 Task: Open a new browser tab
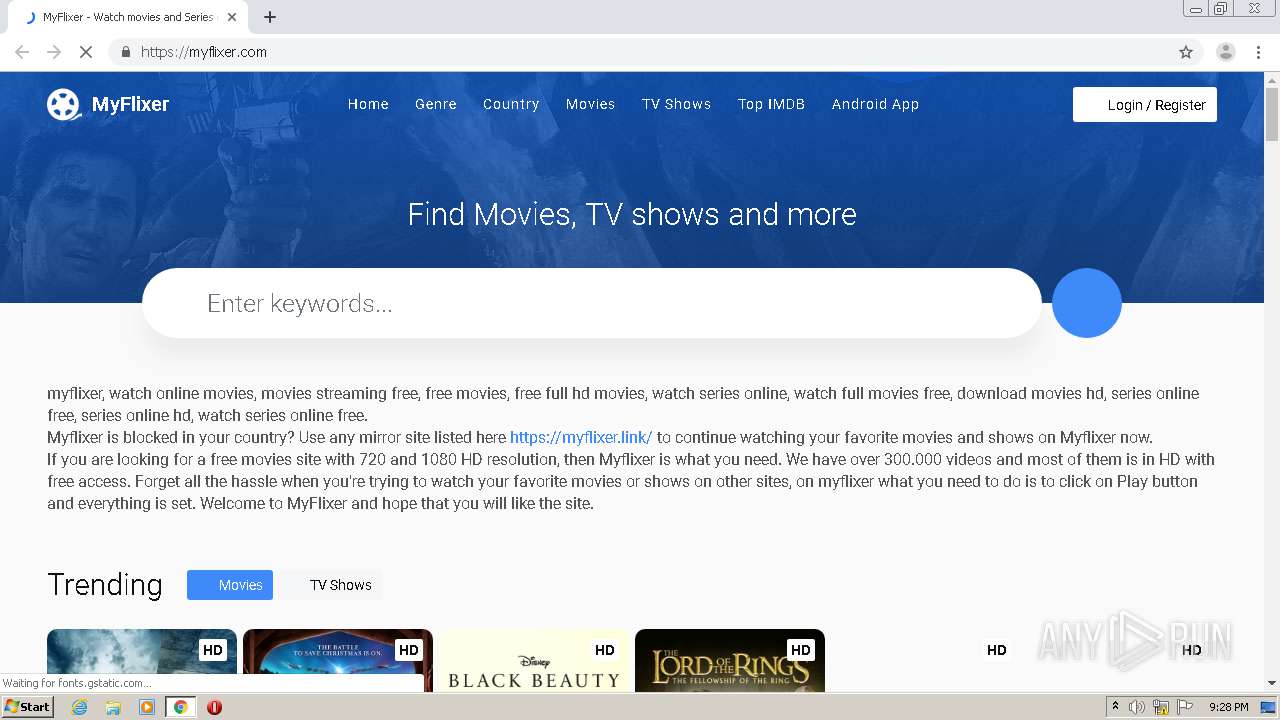click(x=270, y=17)
